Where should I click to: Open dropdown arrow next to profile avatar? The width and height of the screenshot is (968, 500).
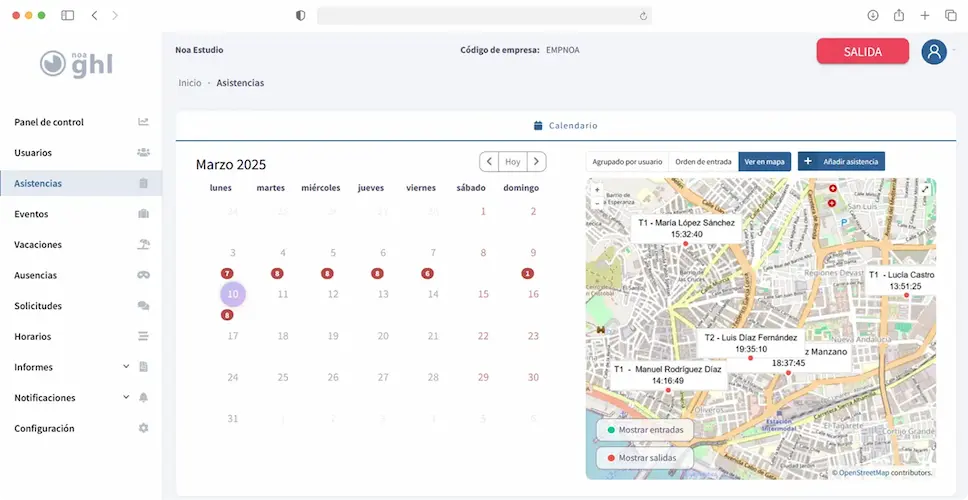pos(954,49)
